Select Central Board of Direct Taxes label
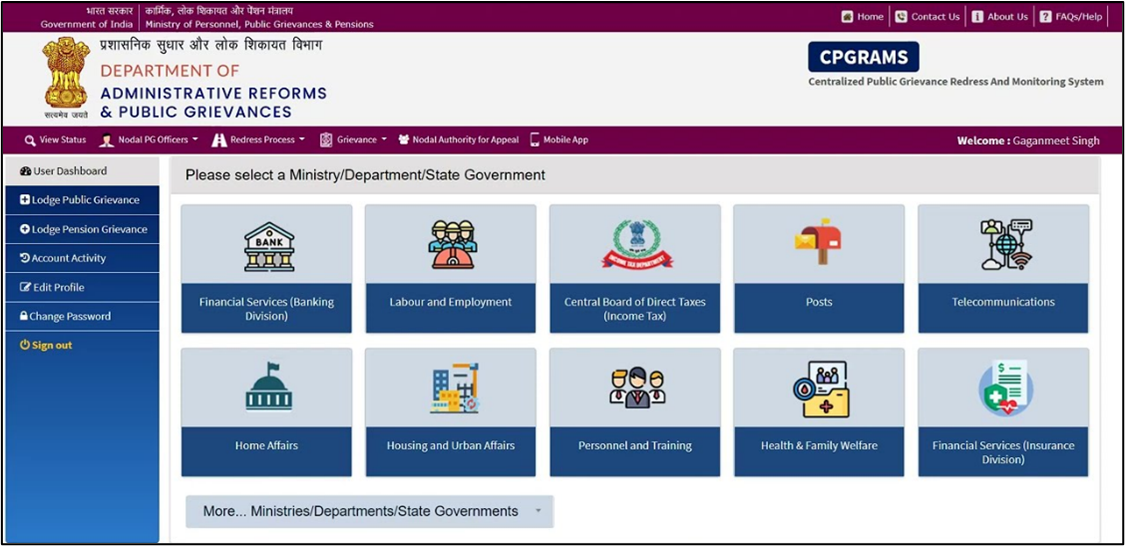 tap(635, 309)
